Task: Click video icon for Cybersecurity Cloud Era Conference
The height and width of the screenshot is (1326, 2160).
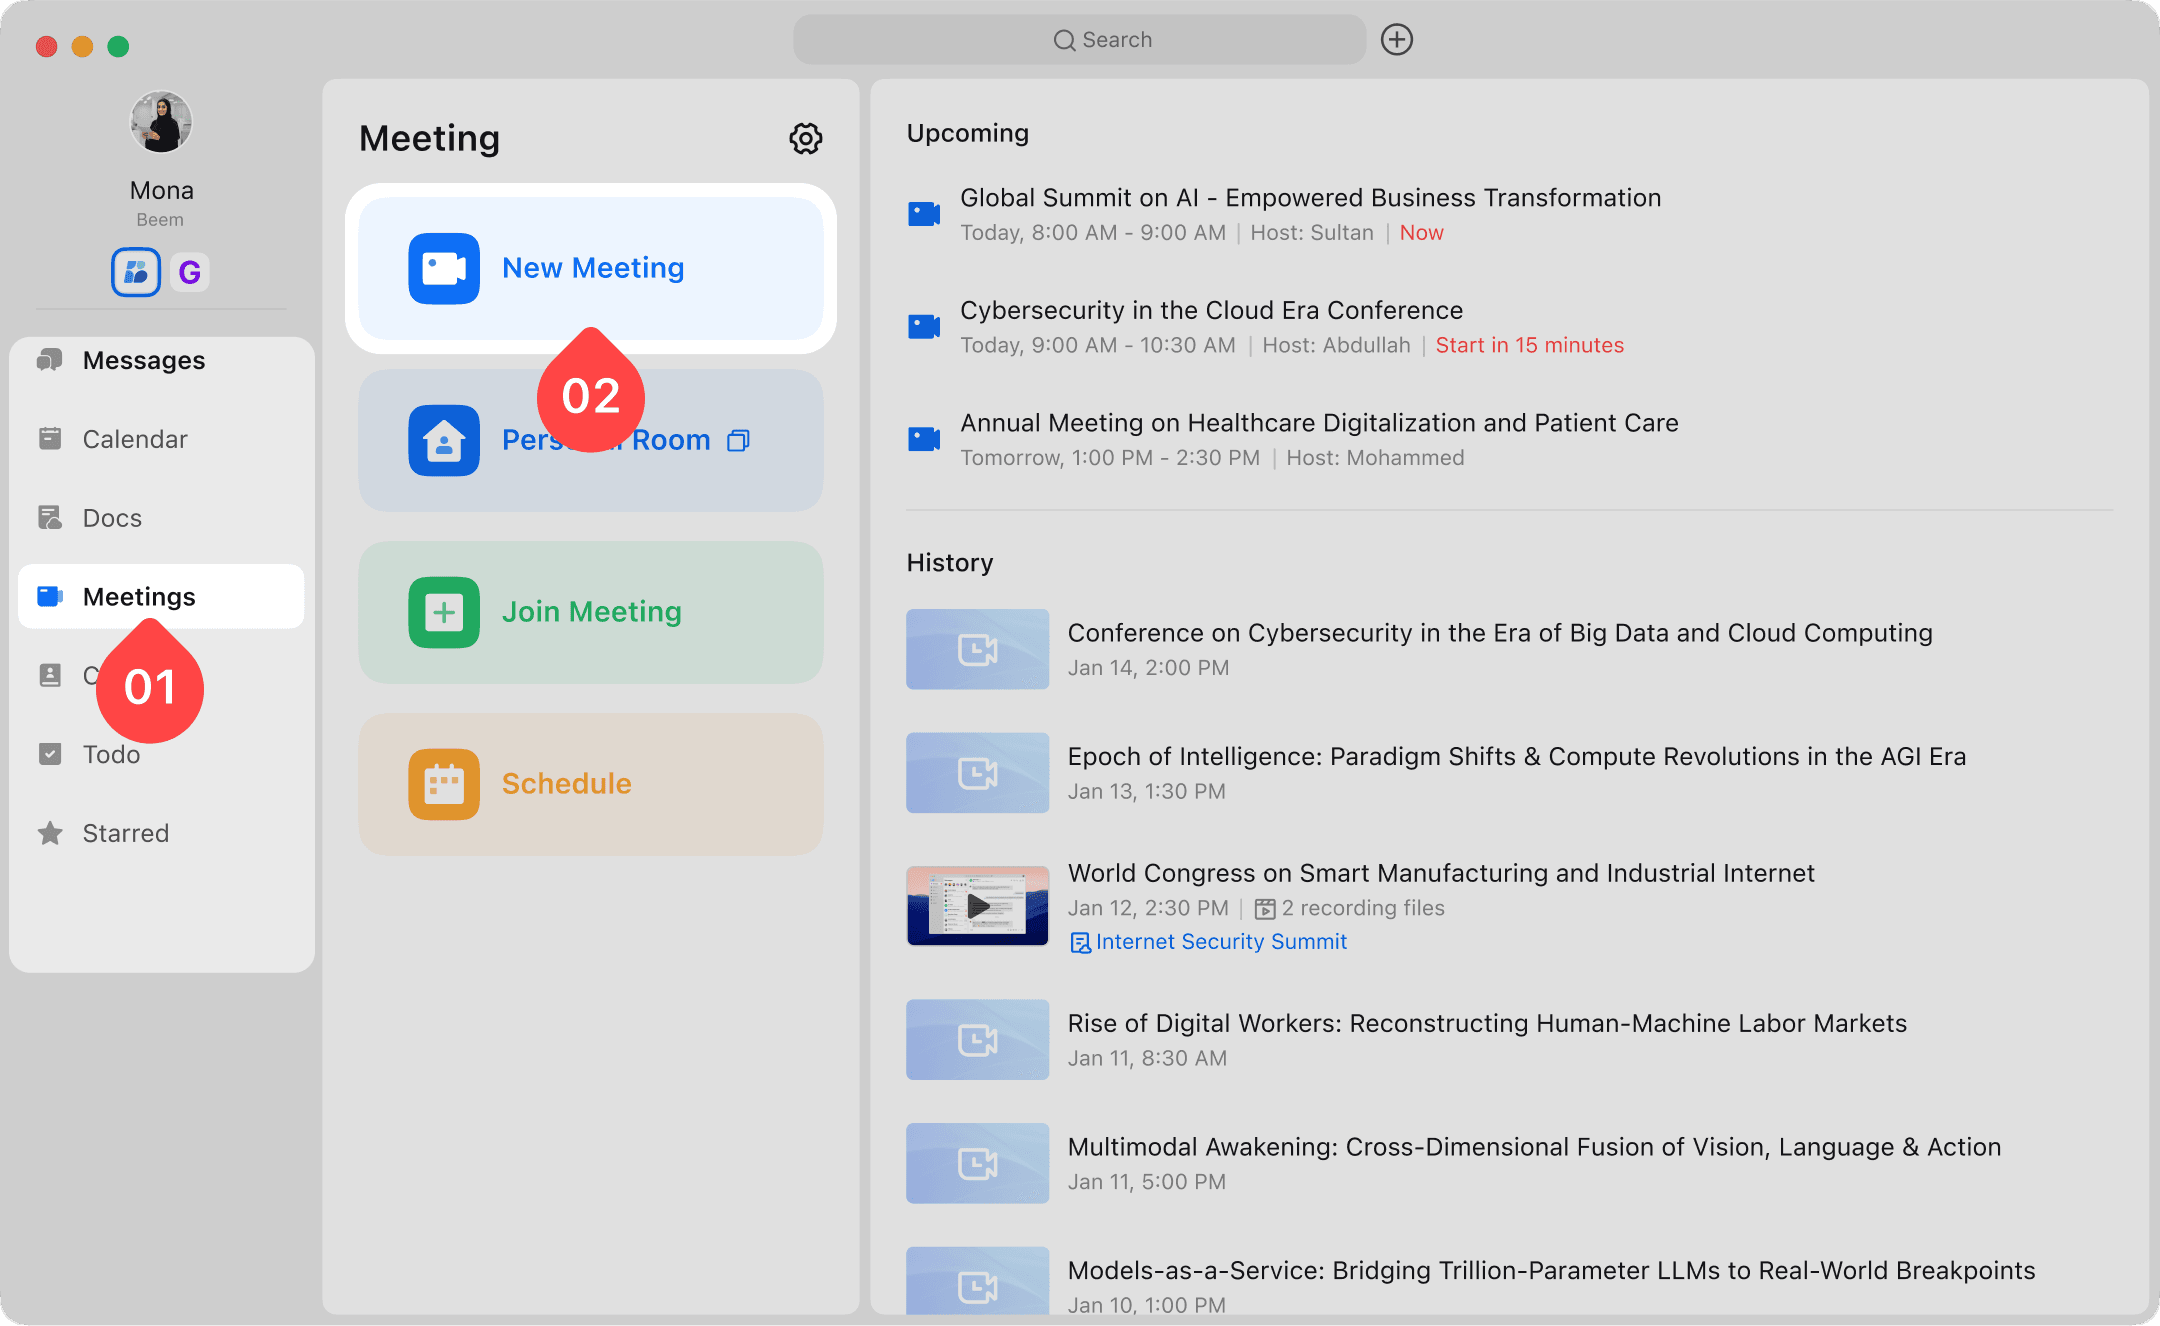Action: pyautogui.click(x=924, y=327)
